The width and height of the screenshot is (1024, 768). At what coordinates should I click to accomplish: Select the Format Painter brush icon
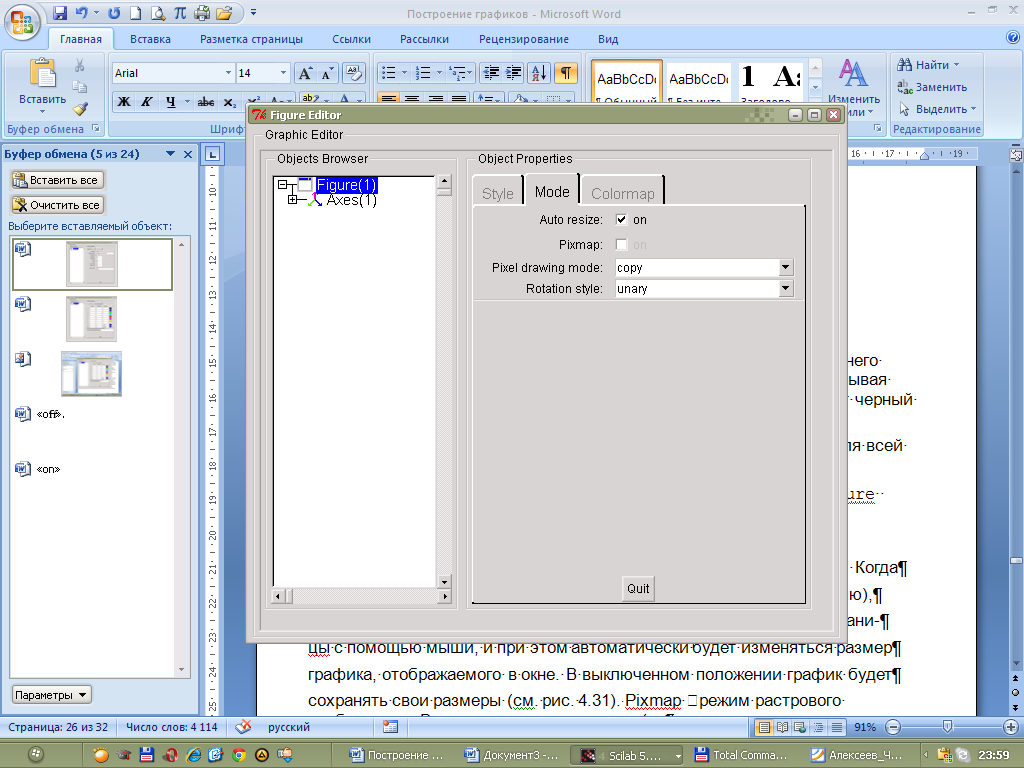click(80, 108)
